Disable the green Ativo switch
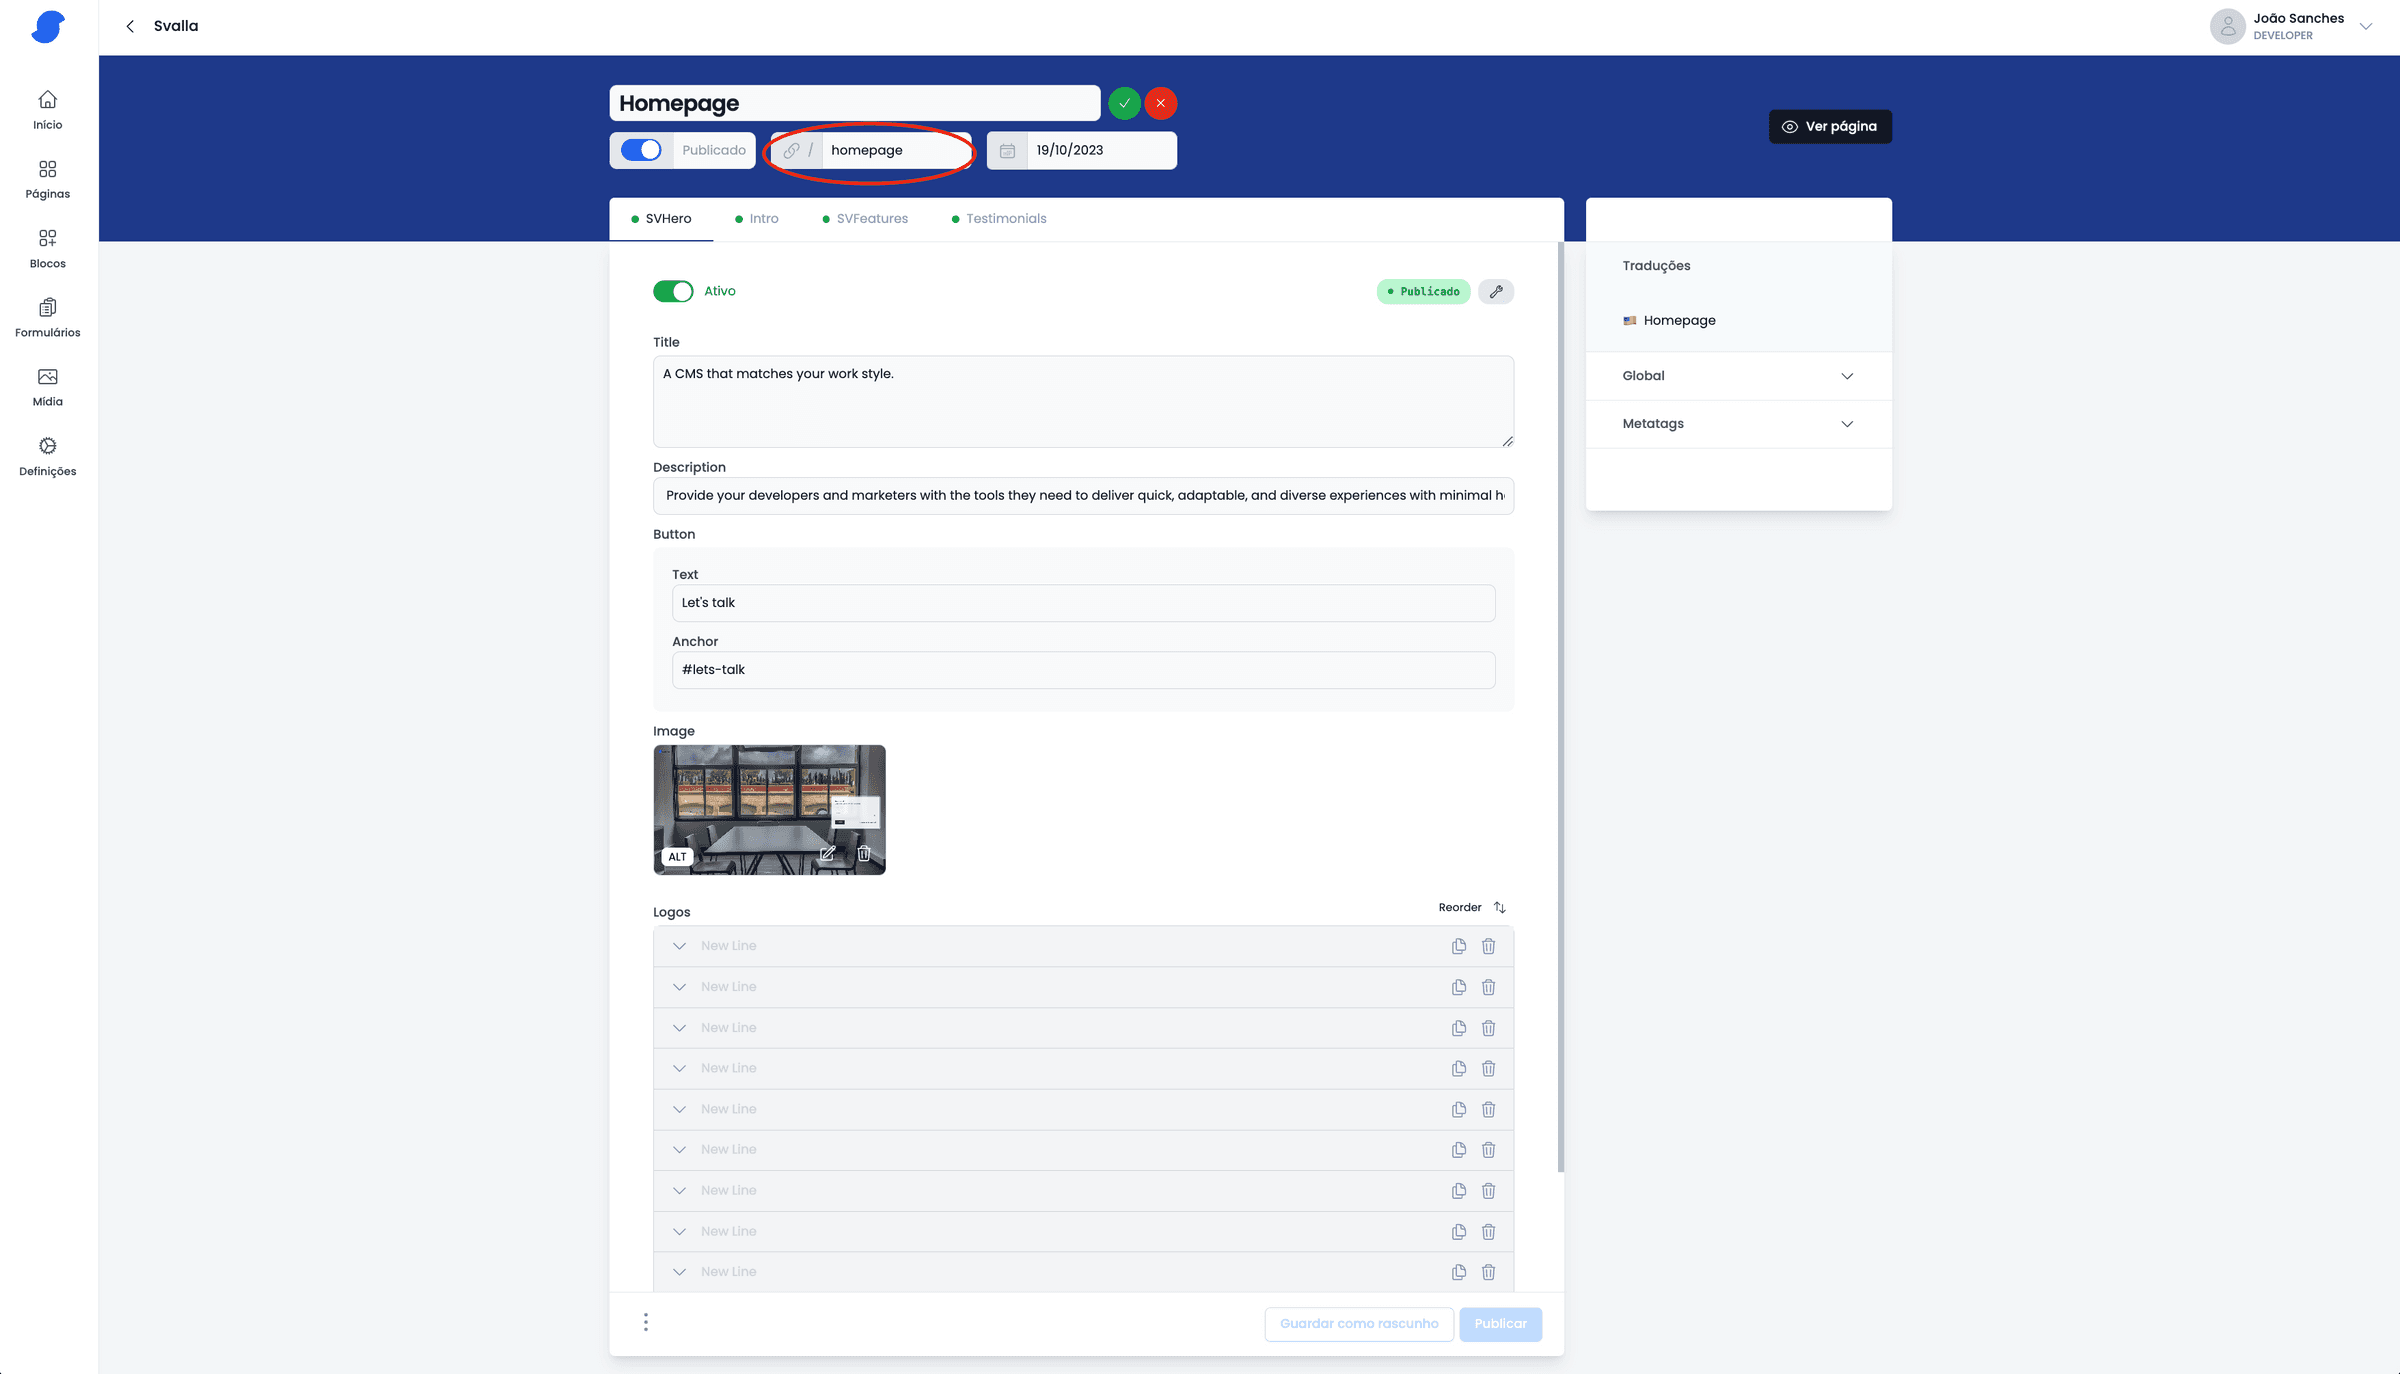2400x1374 pixels. [673, 291]
